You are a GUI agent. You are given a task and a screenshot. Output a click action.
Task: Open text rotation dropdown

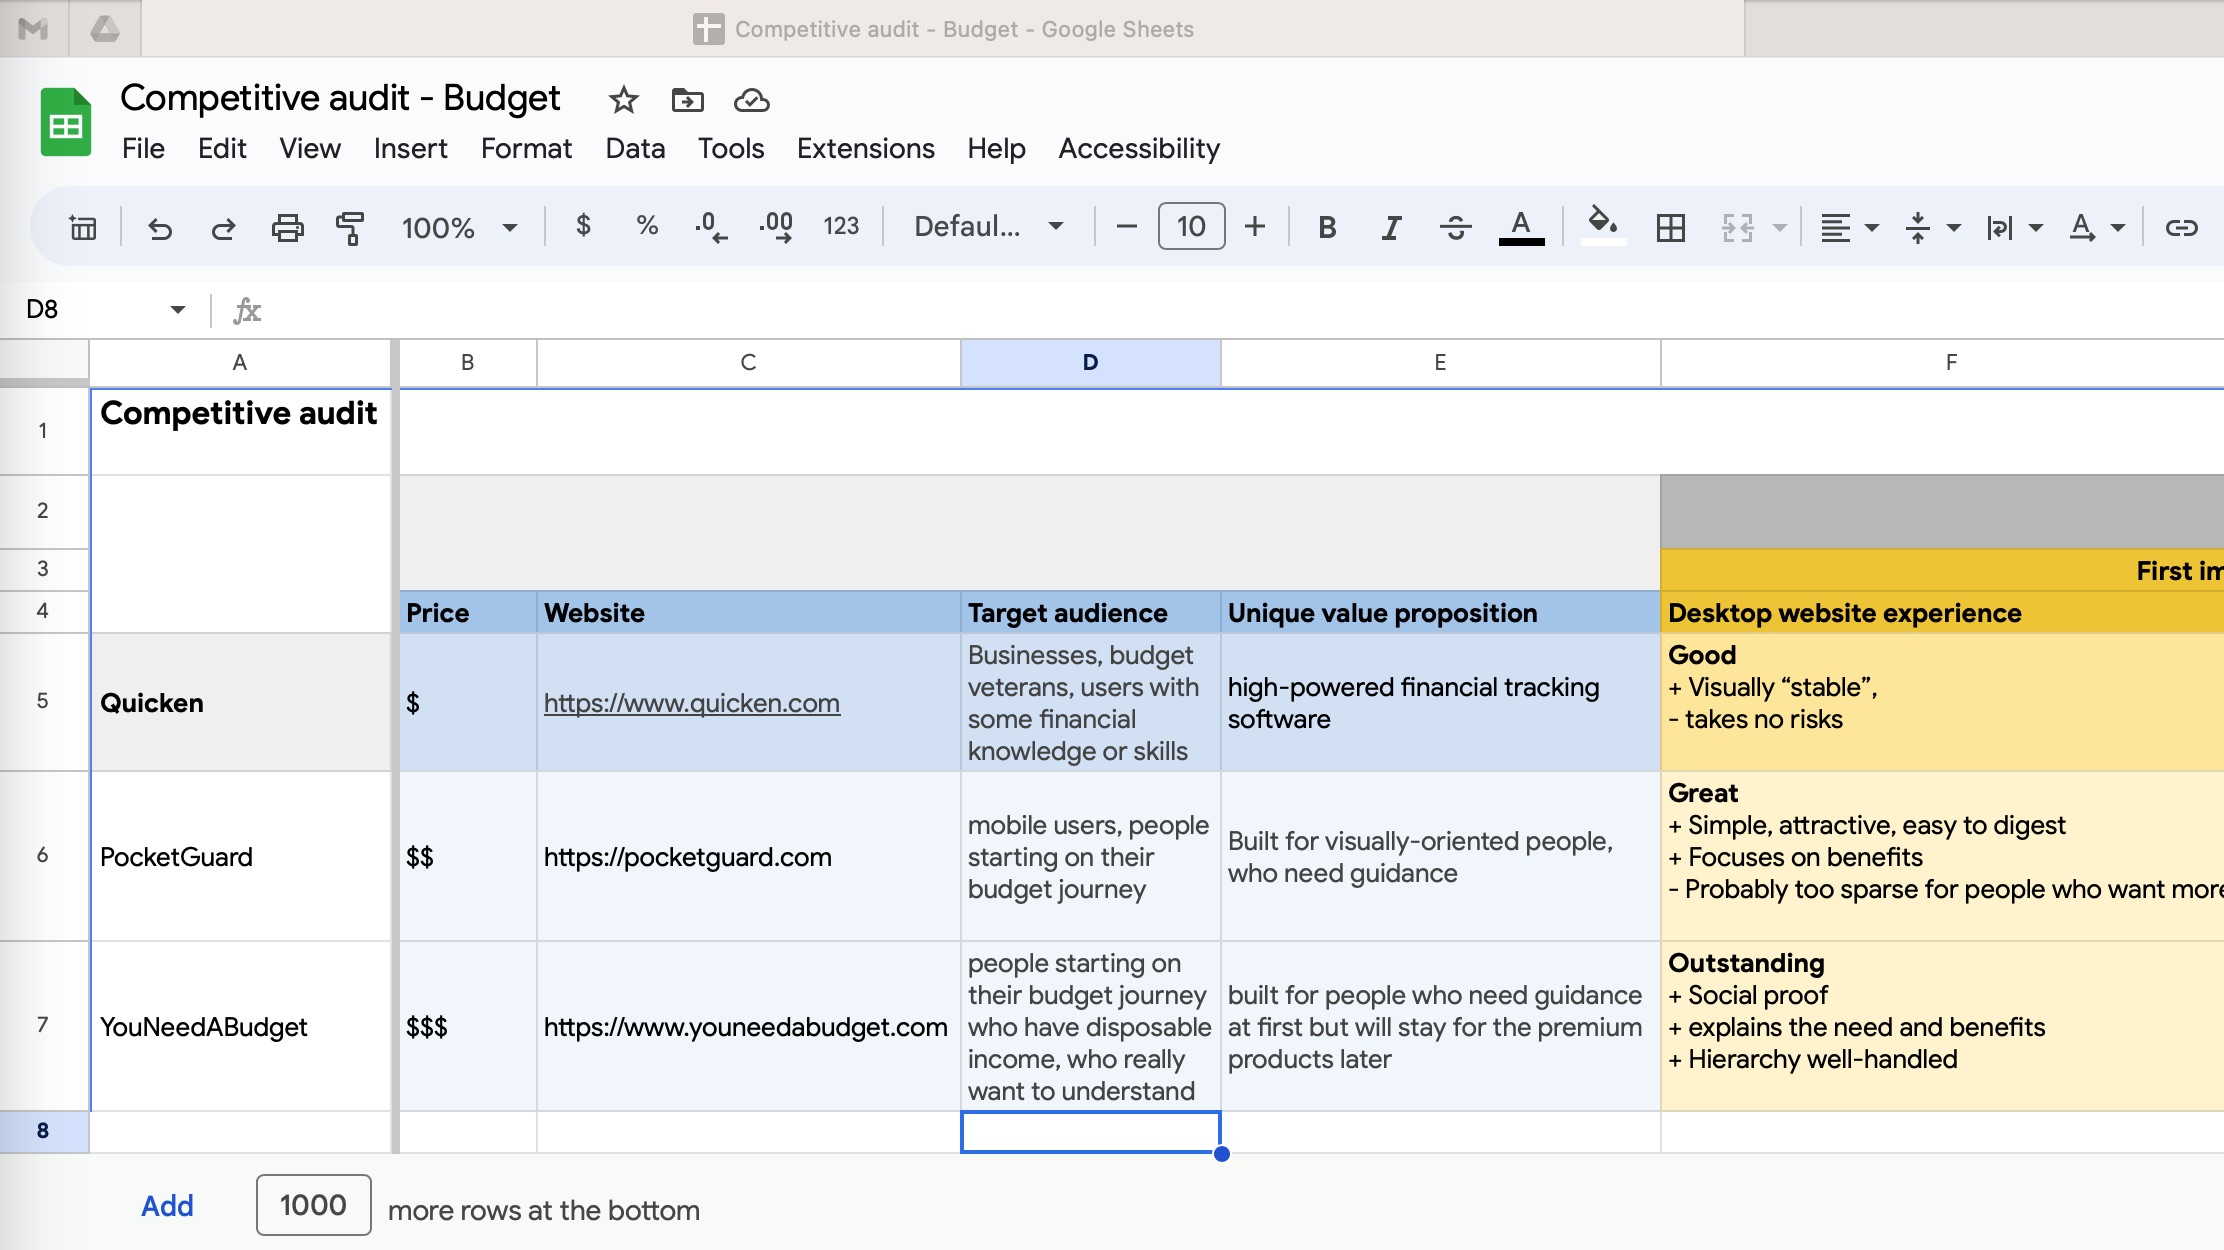[2096, 228]
